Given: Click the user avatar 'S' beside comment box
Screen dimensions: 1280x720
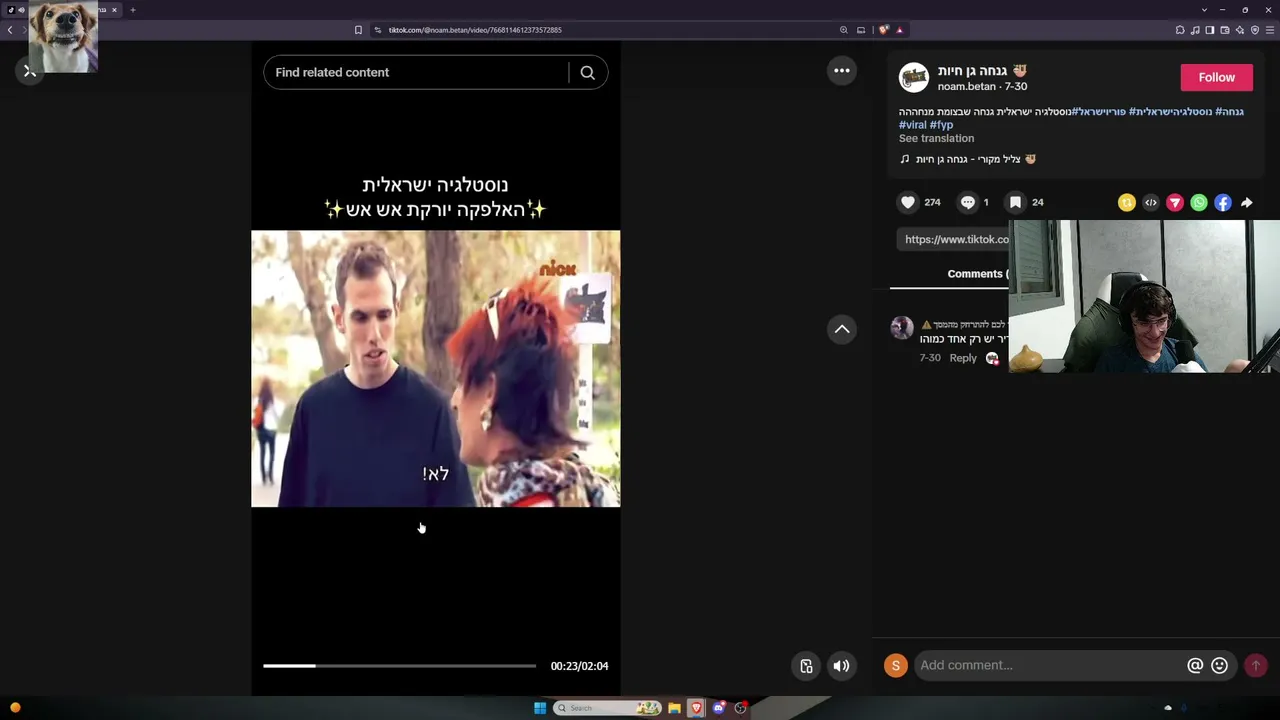Looking at the screenshot, I should coord(896,665).
